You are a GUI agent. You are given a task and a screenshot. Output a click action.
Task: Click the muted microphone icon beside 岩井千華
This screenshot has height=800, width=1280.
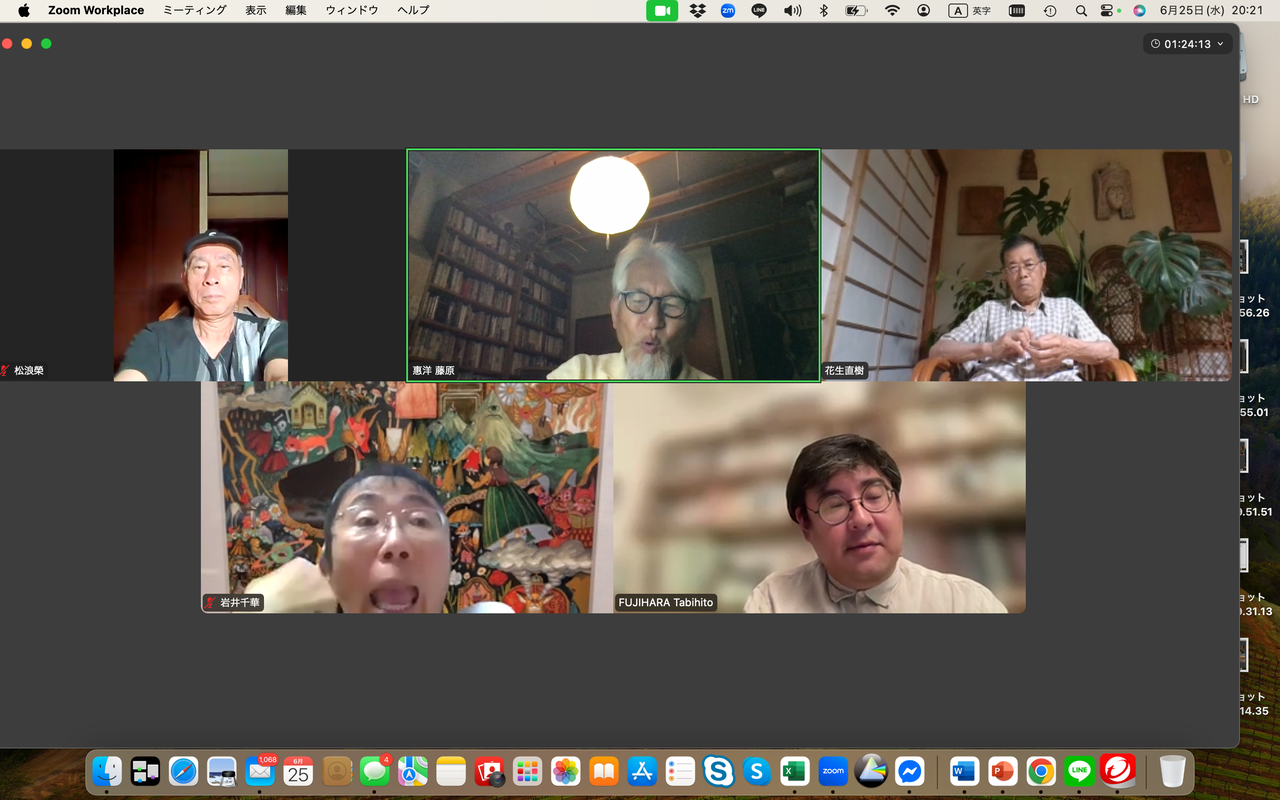pos(211,603)
